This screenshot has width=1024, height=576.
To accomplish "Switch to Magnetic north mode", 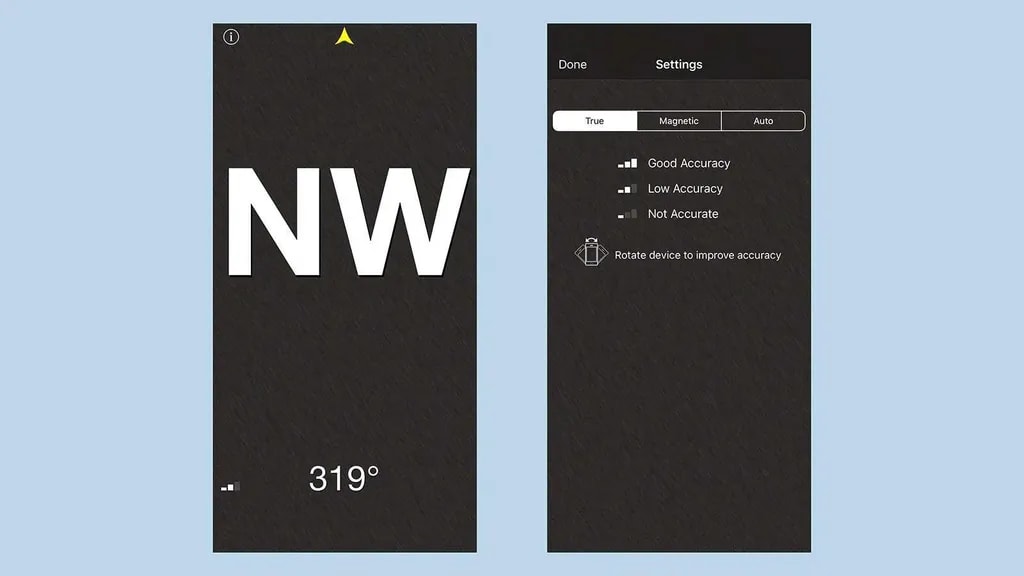I will coord(679,121).
